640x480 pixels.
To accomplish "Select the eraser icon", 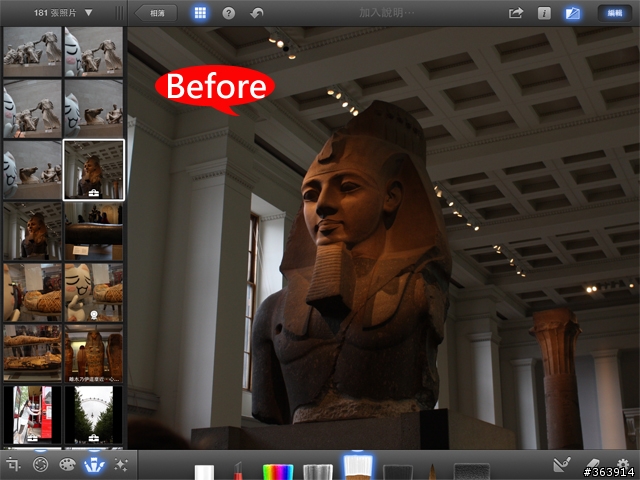I will pyautogui.click(x=592, y=465).
